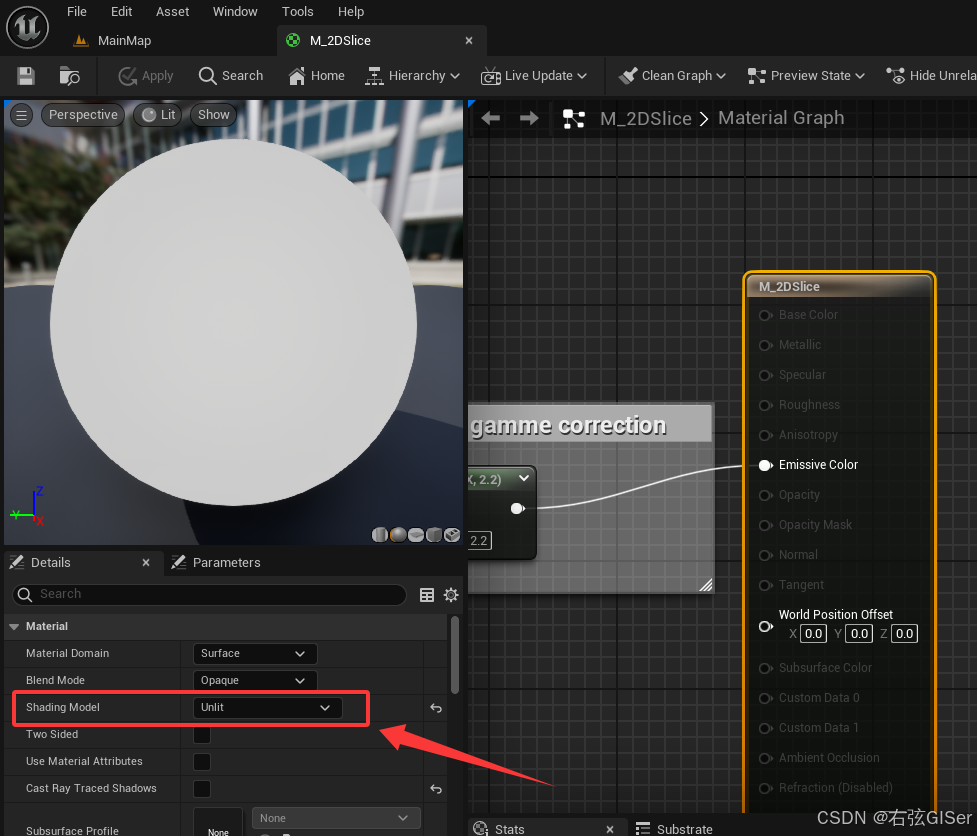Image resolution: width=977 pixels, height=836 pixels.
Task: Open the Help menu
Action: [351, 12]
